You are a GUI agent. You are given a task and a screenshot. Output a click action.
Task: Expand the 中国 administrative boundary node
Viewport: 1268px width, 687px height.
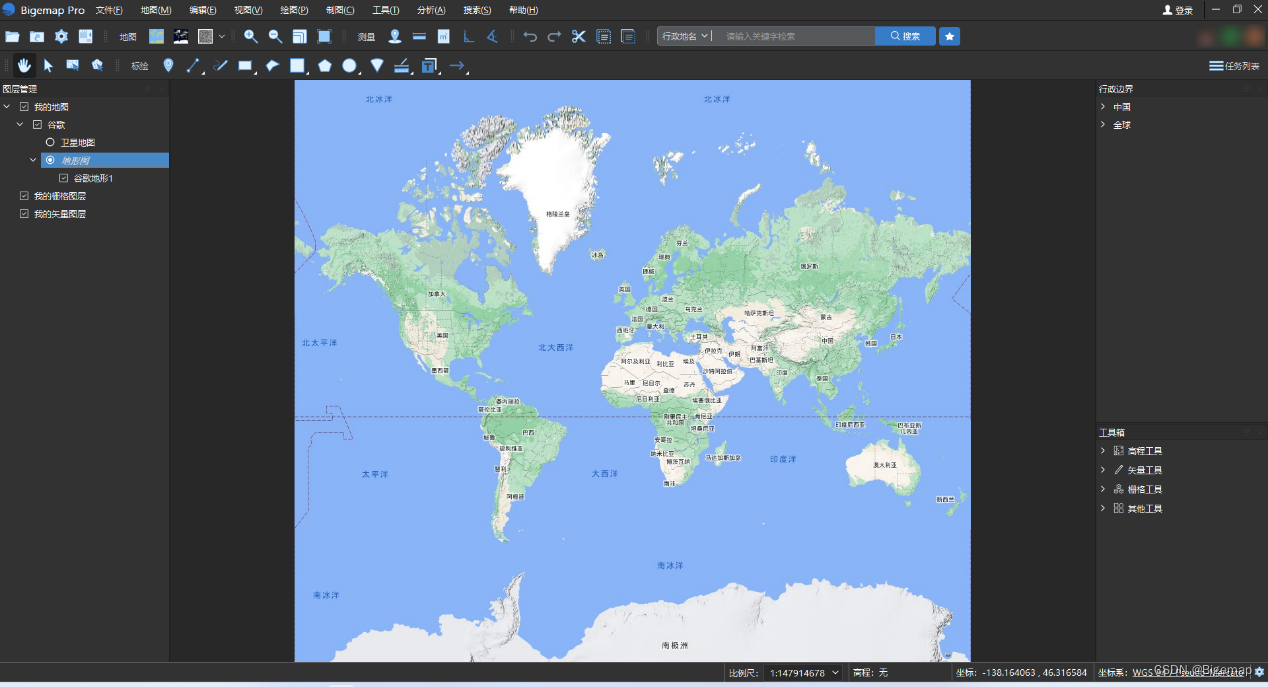coord(1103,107)
